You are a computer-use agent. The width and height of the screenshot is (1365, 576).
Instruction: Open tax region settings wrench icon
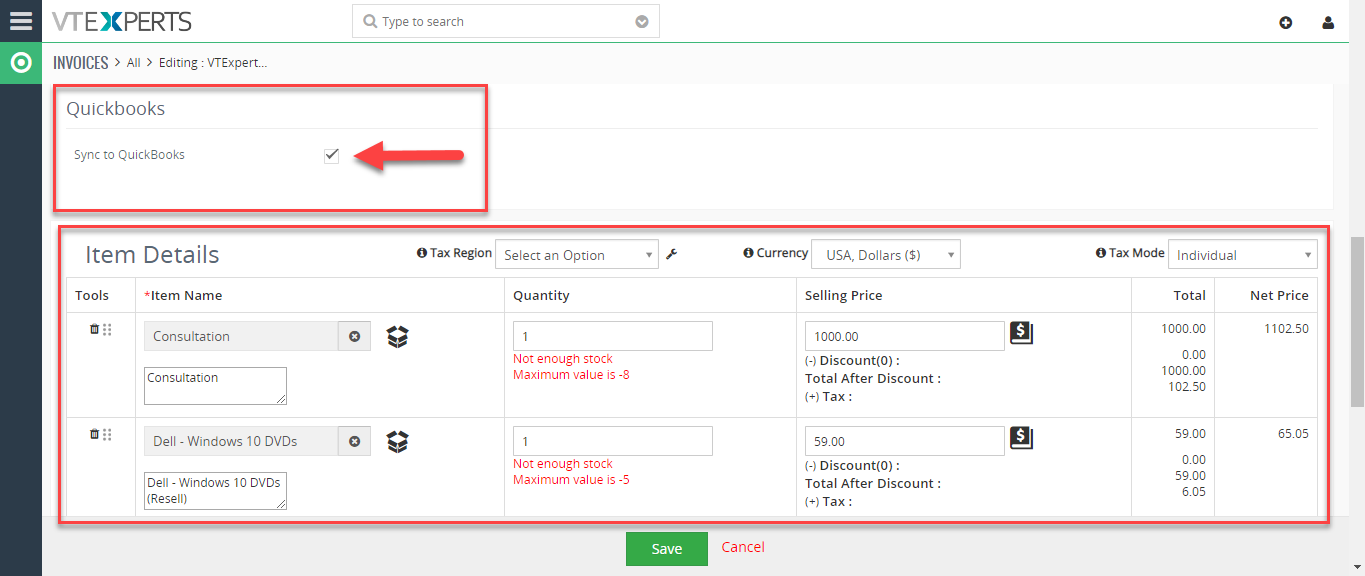pos(671,254)
